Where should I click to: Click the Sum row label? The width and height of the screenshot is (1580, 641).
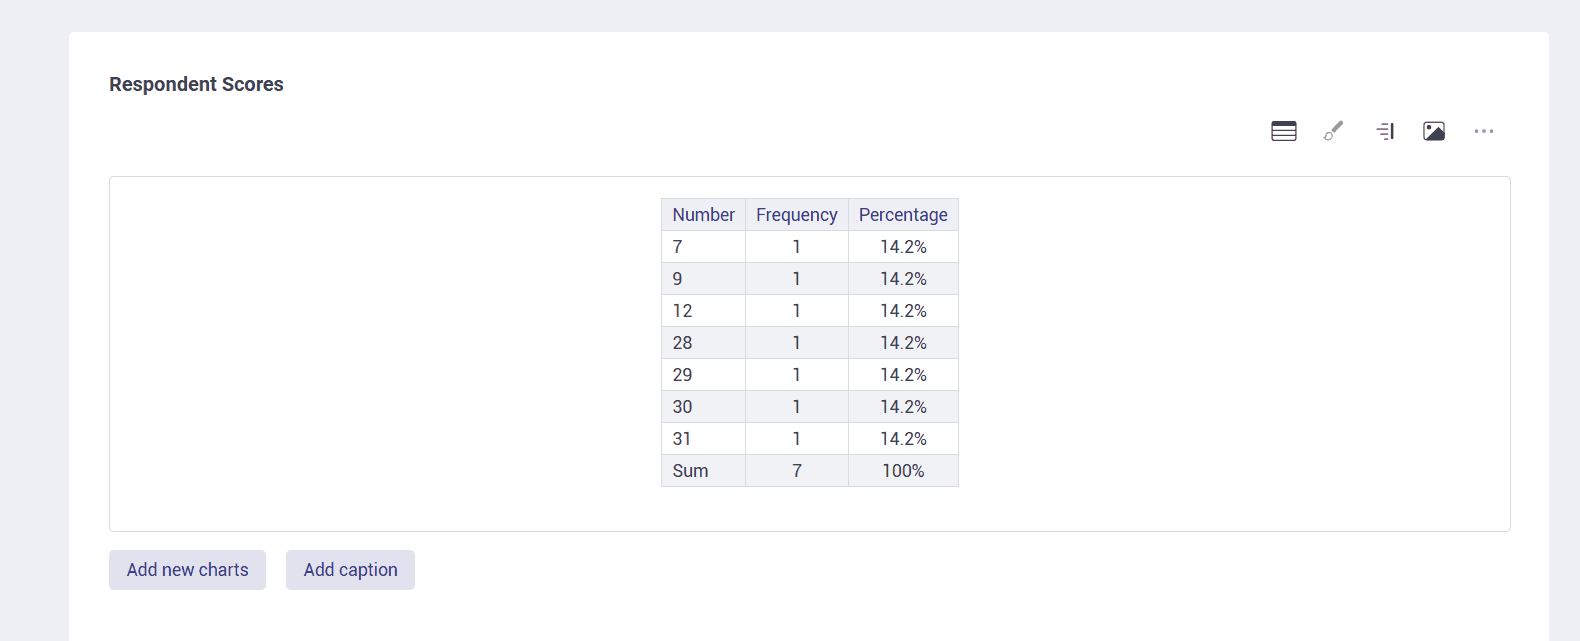pos(703,471)
